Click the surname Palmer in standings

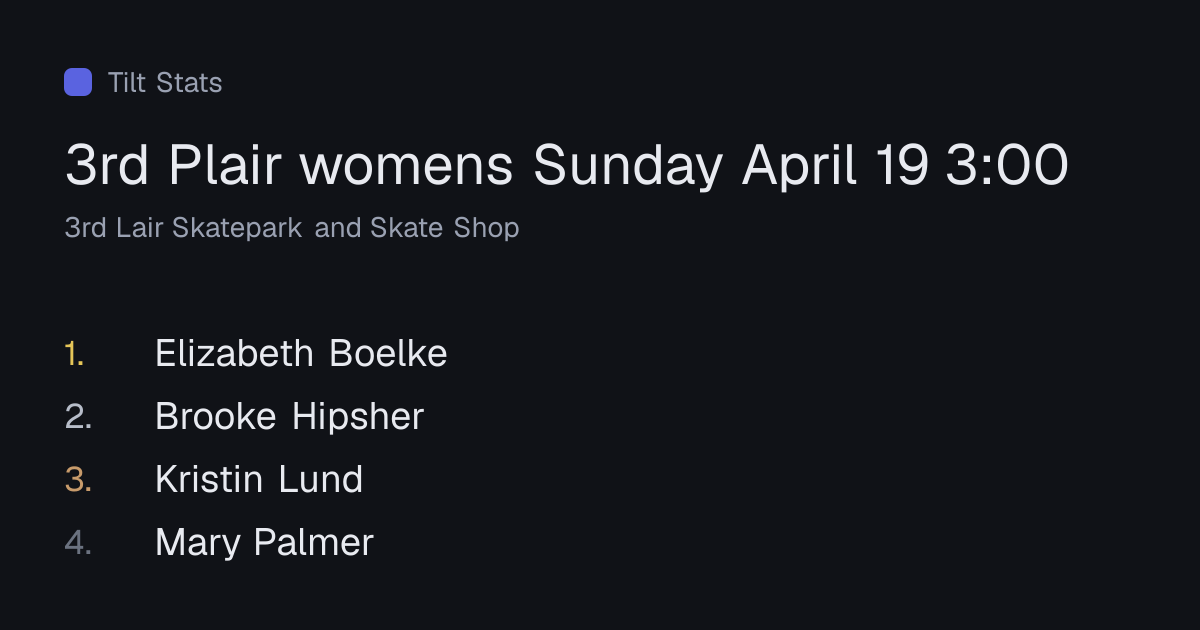click(x=313, y=542)
